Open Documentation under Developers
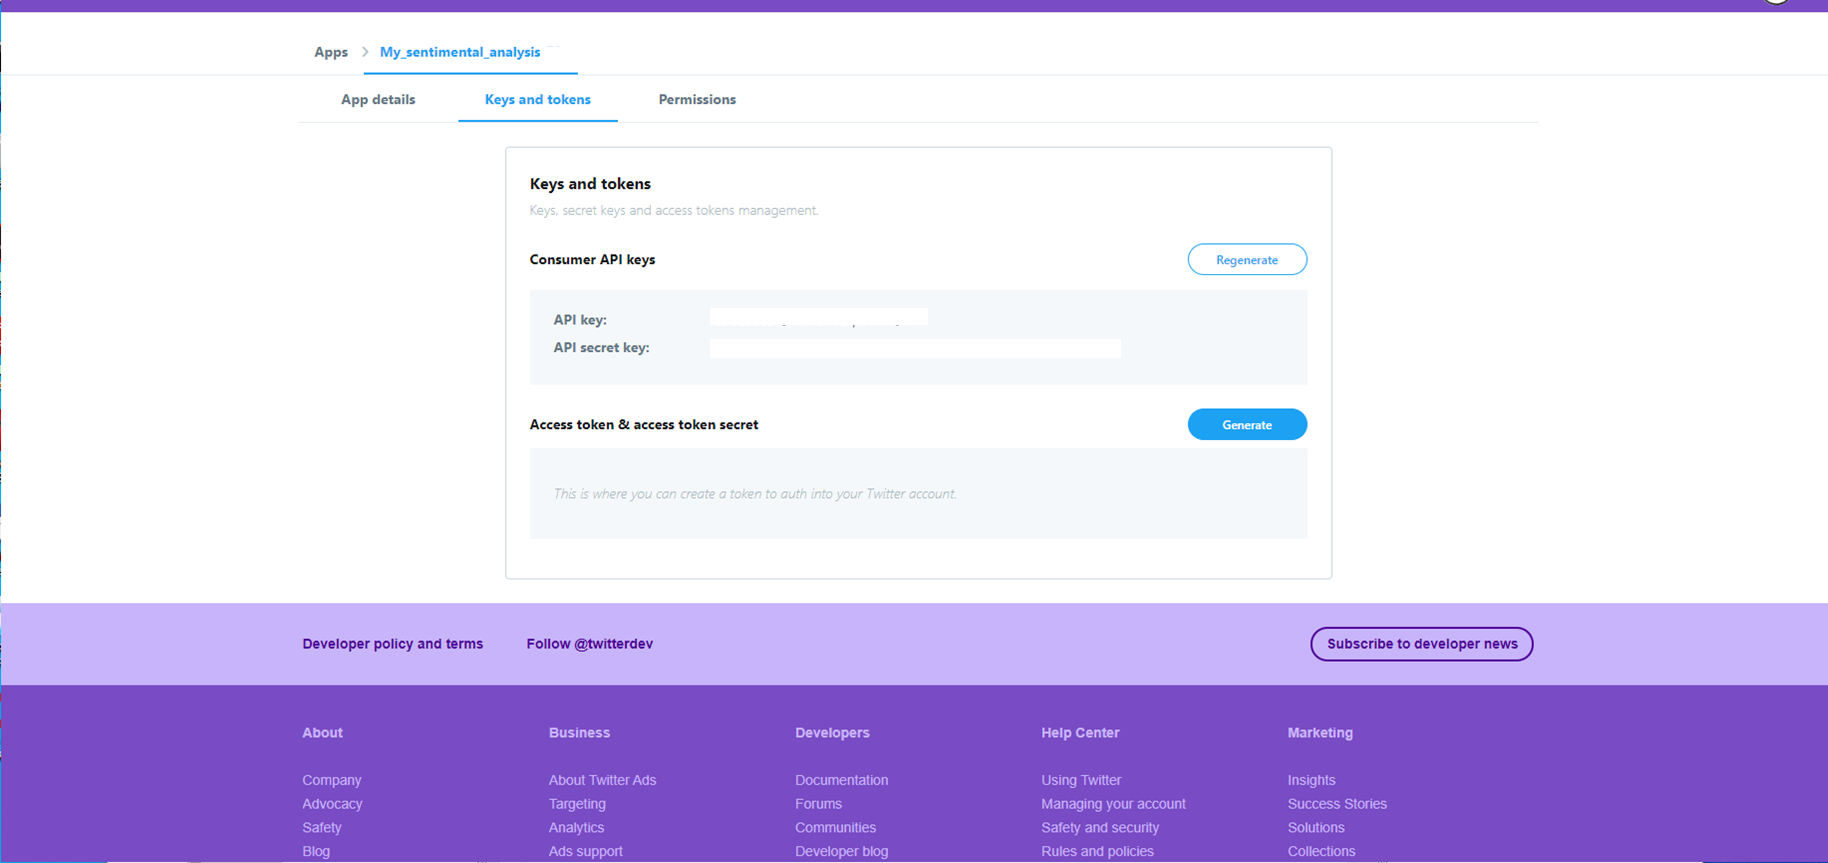Viewport: 1828px width, 863px height. [x=841, y=780]
